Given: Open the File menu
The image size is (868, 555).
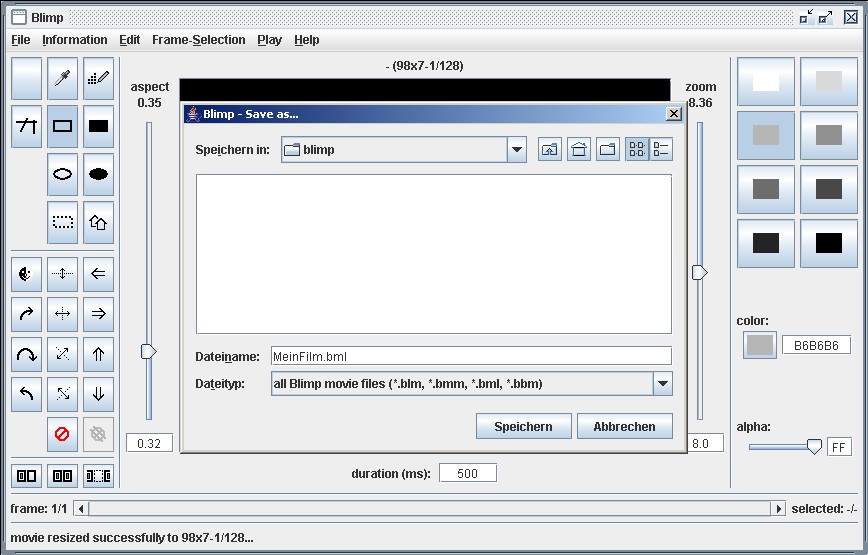Looking at the screenshot, I should click(x=21, y=40).
